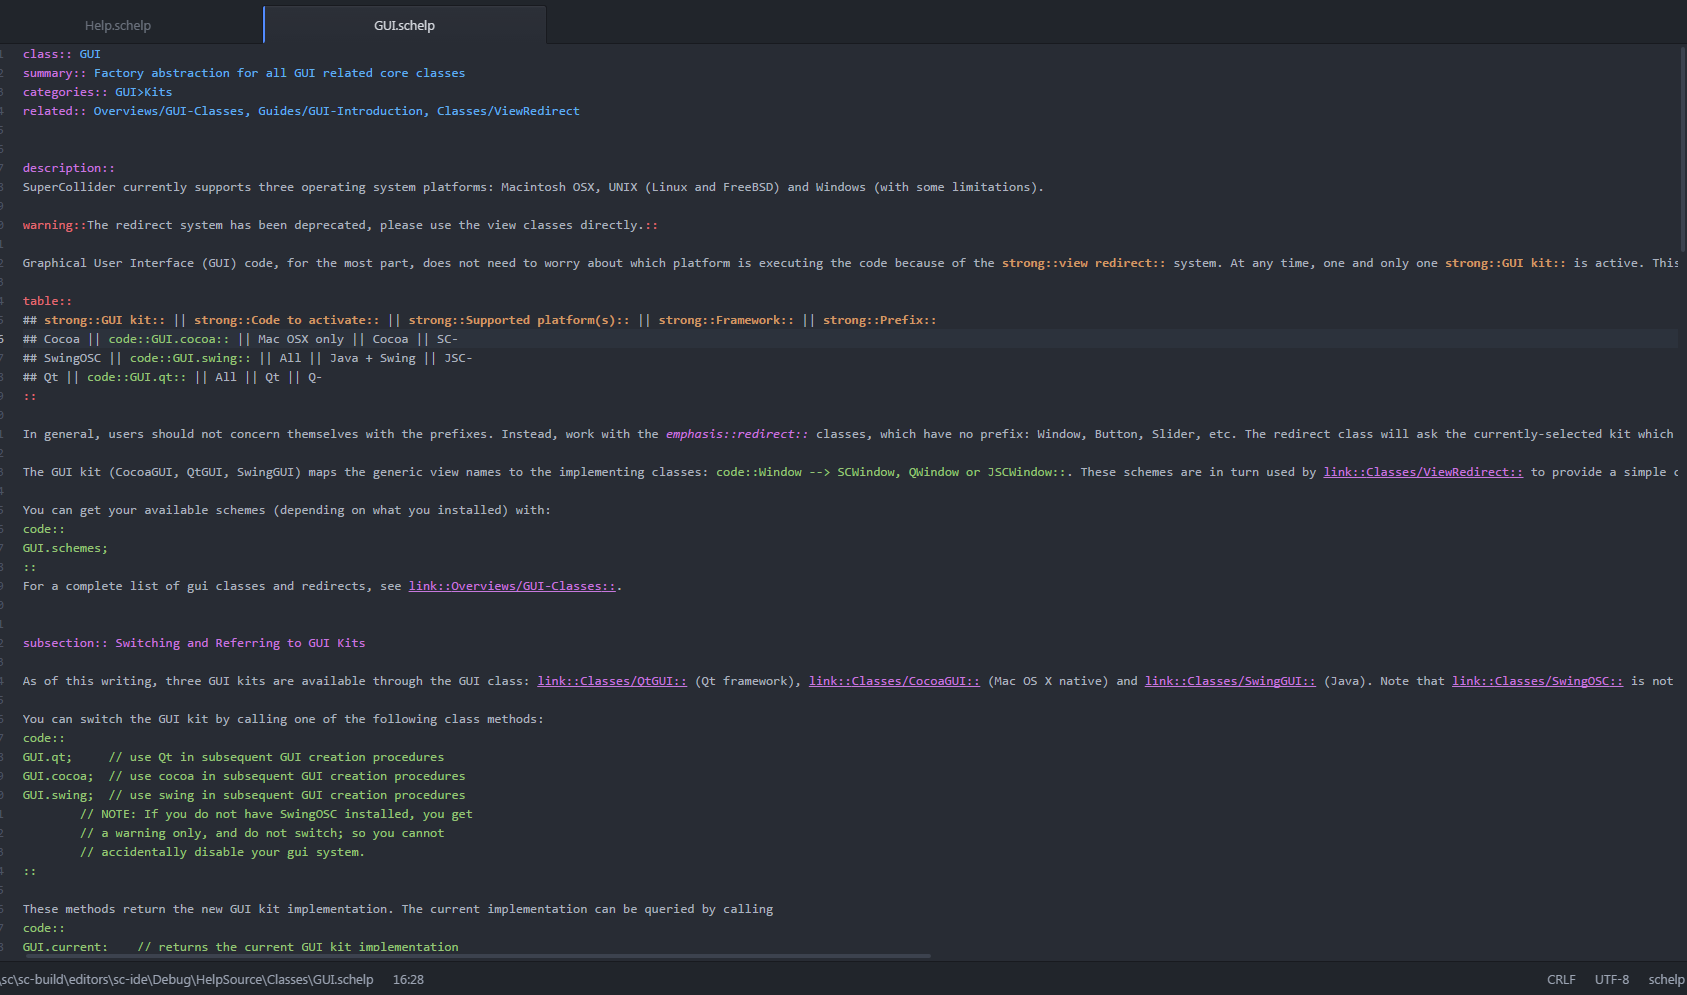Click the 'strong::view redirect::' text
Screen dimensions: 1687x995
click(1083, 263)
